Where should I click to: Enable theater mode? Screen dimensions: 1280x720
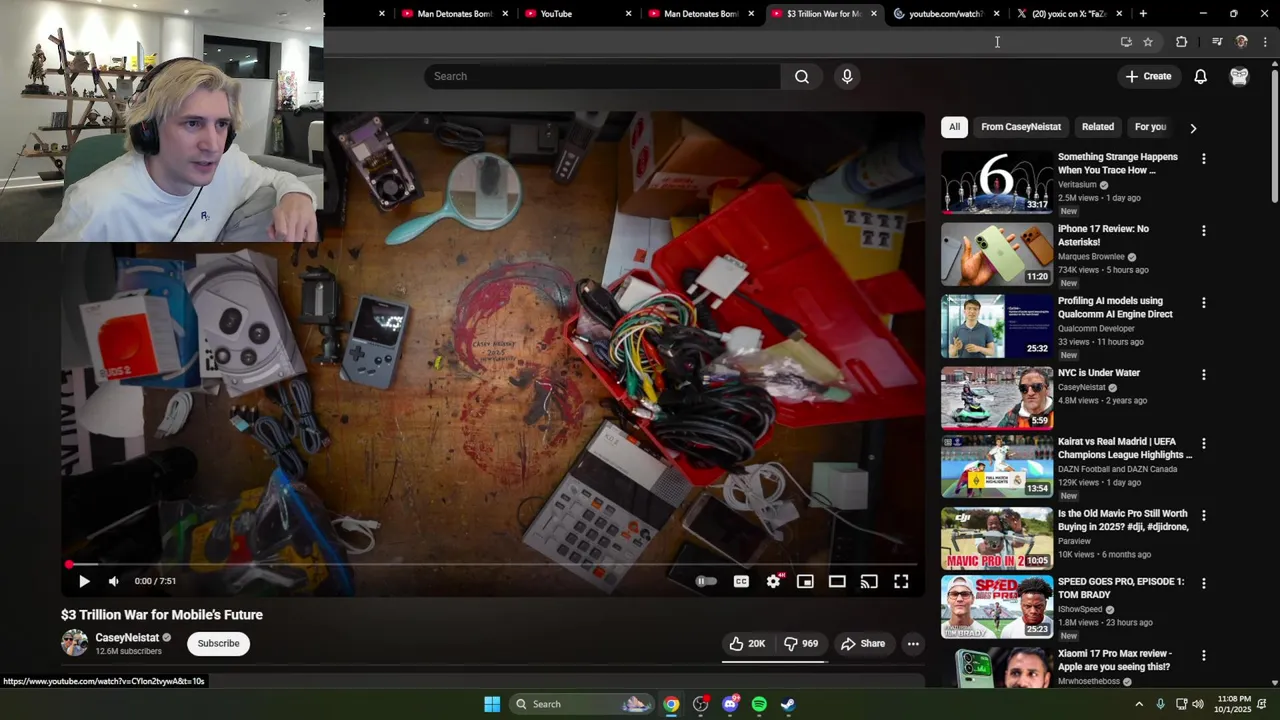pos(837,581)
